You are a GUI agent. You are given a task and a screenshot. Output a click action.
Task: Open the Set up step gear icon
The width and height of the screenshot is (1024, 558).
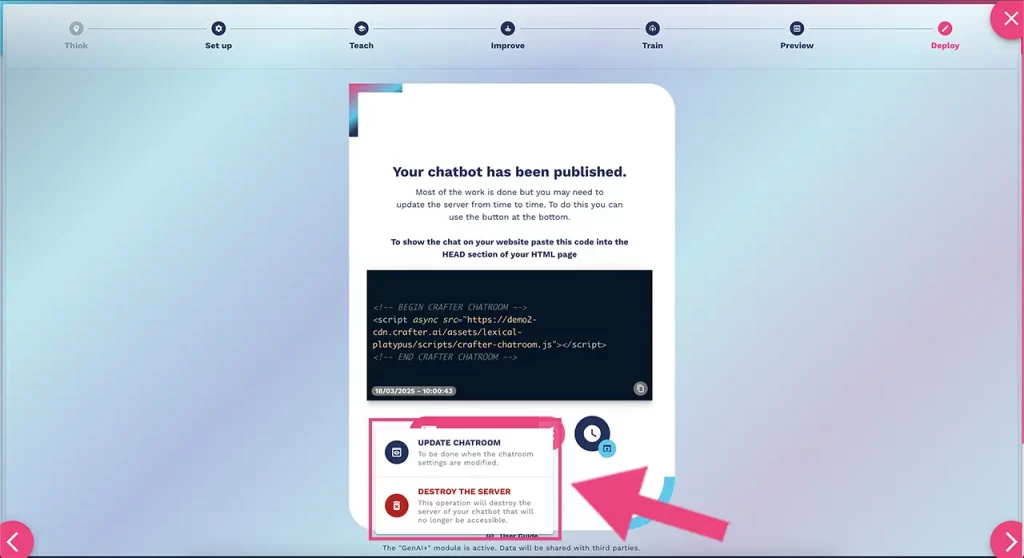(218, 28)
